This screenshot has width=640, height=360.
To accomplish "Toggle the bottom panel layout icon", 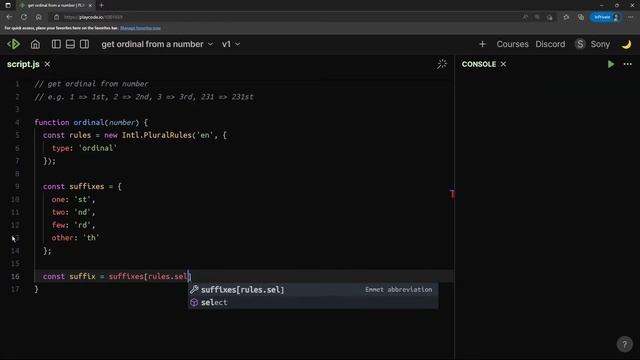I will coord(70,44).
